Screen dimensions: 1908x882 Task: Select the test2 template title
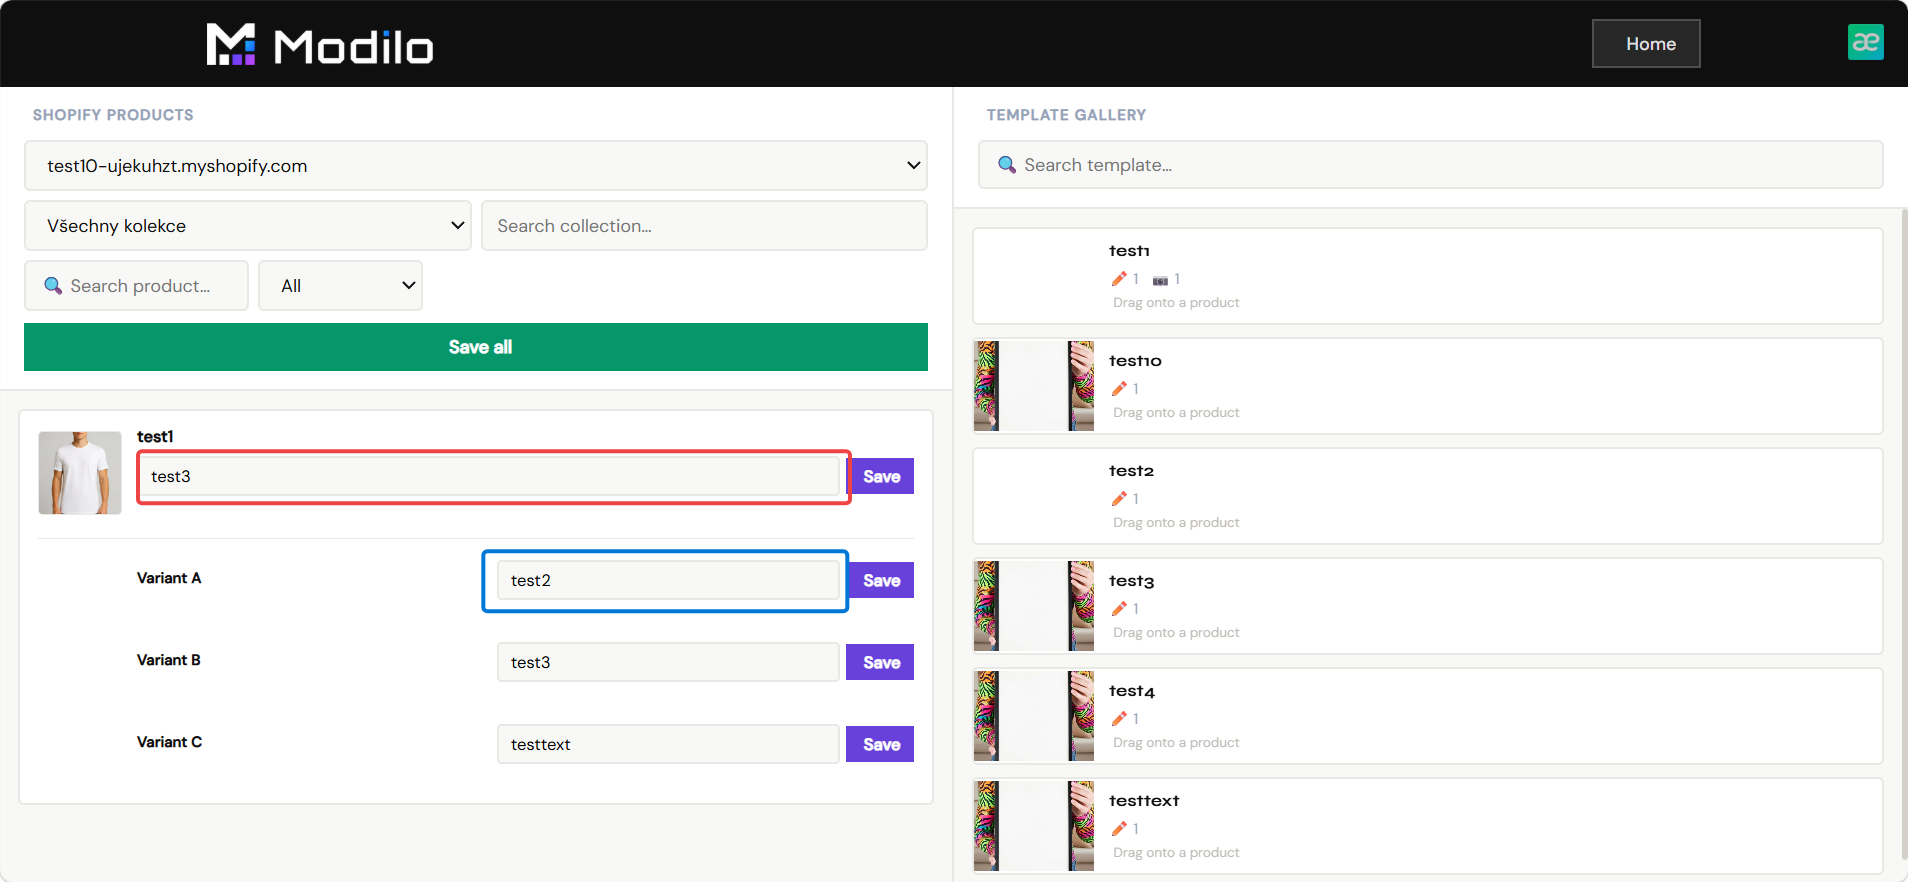(1131, 471)
